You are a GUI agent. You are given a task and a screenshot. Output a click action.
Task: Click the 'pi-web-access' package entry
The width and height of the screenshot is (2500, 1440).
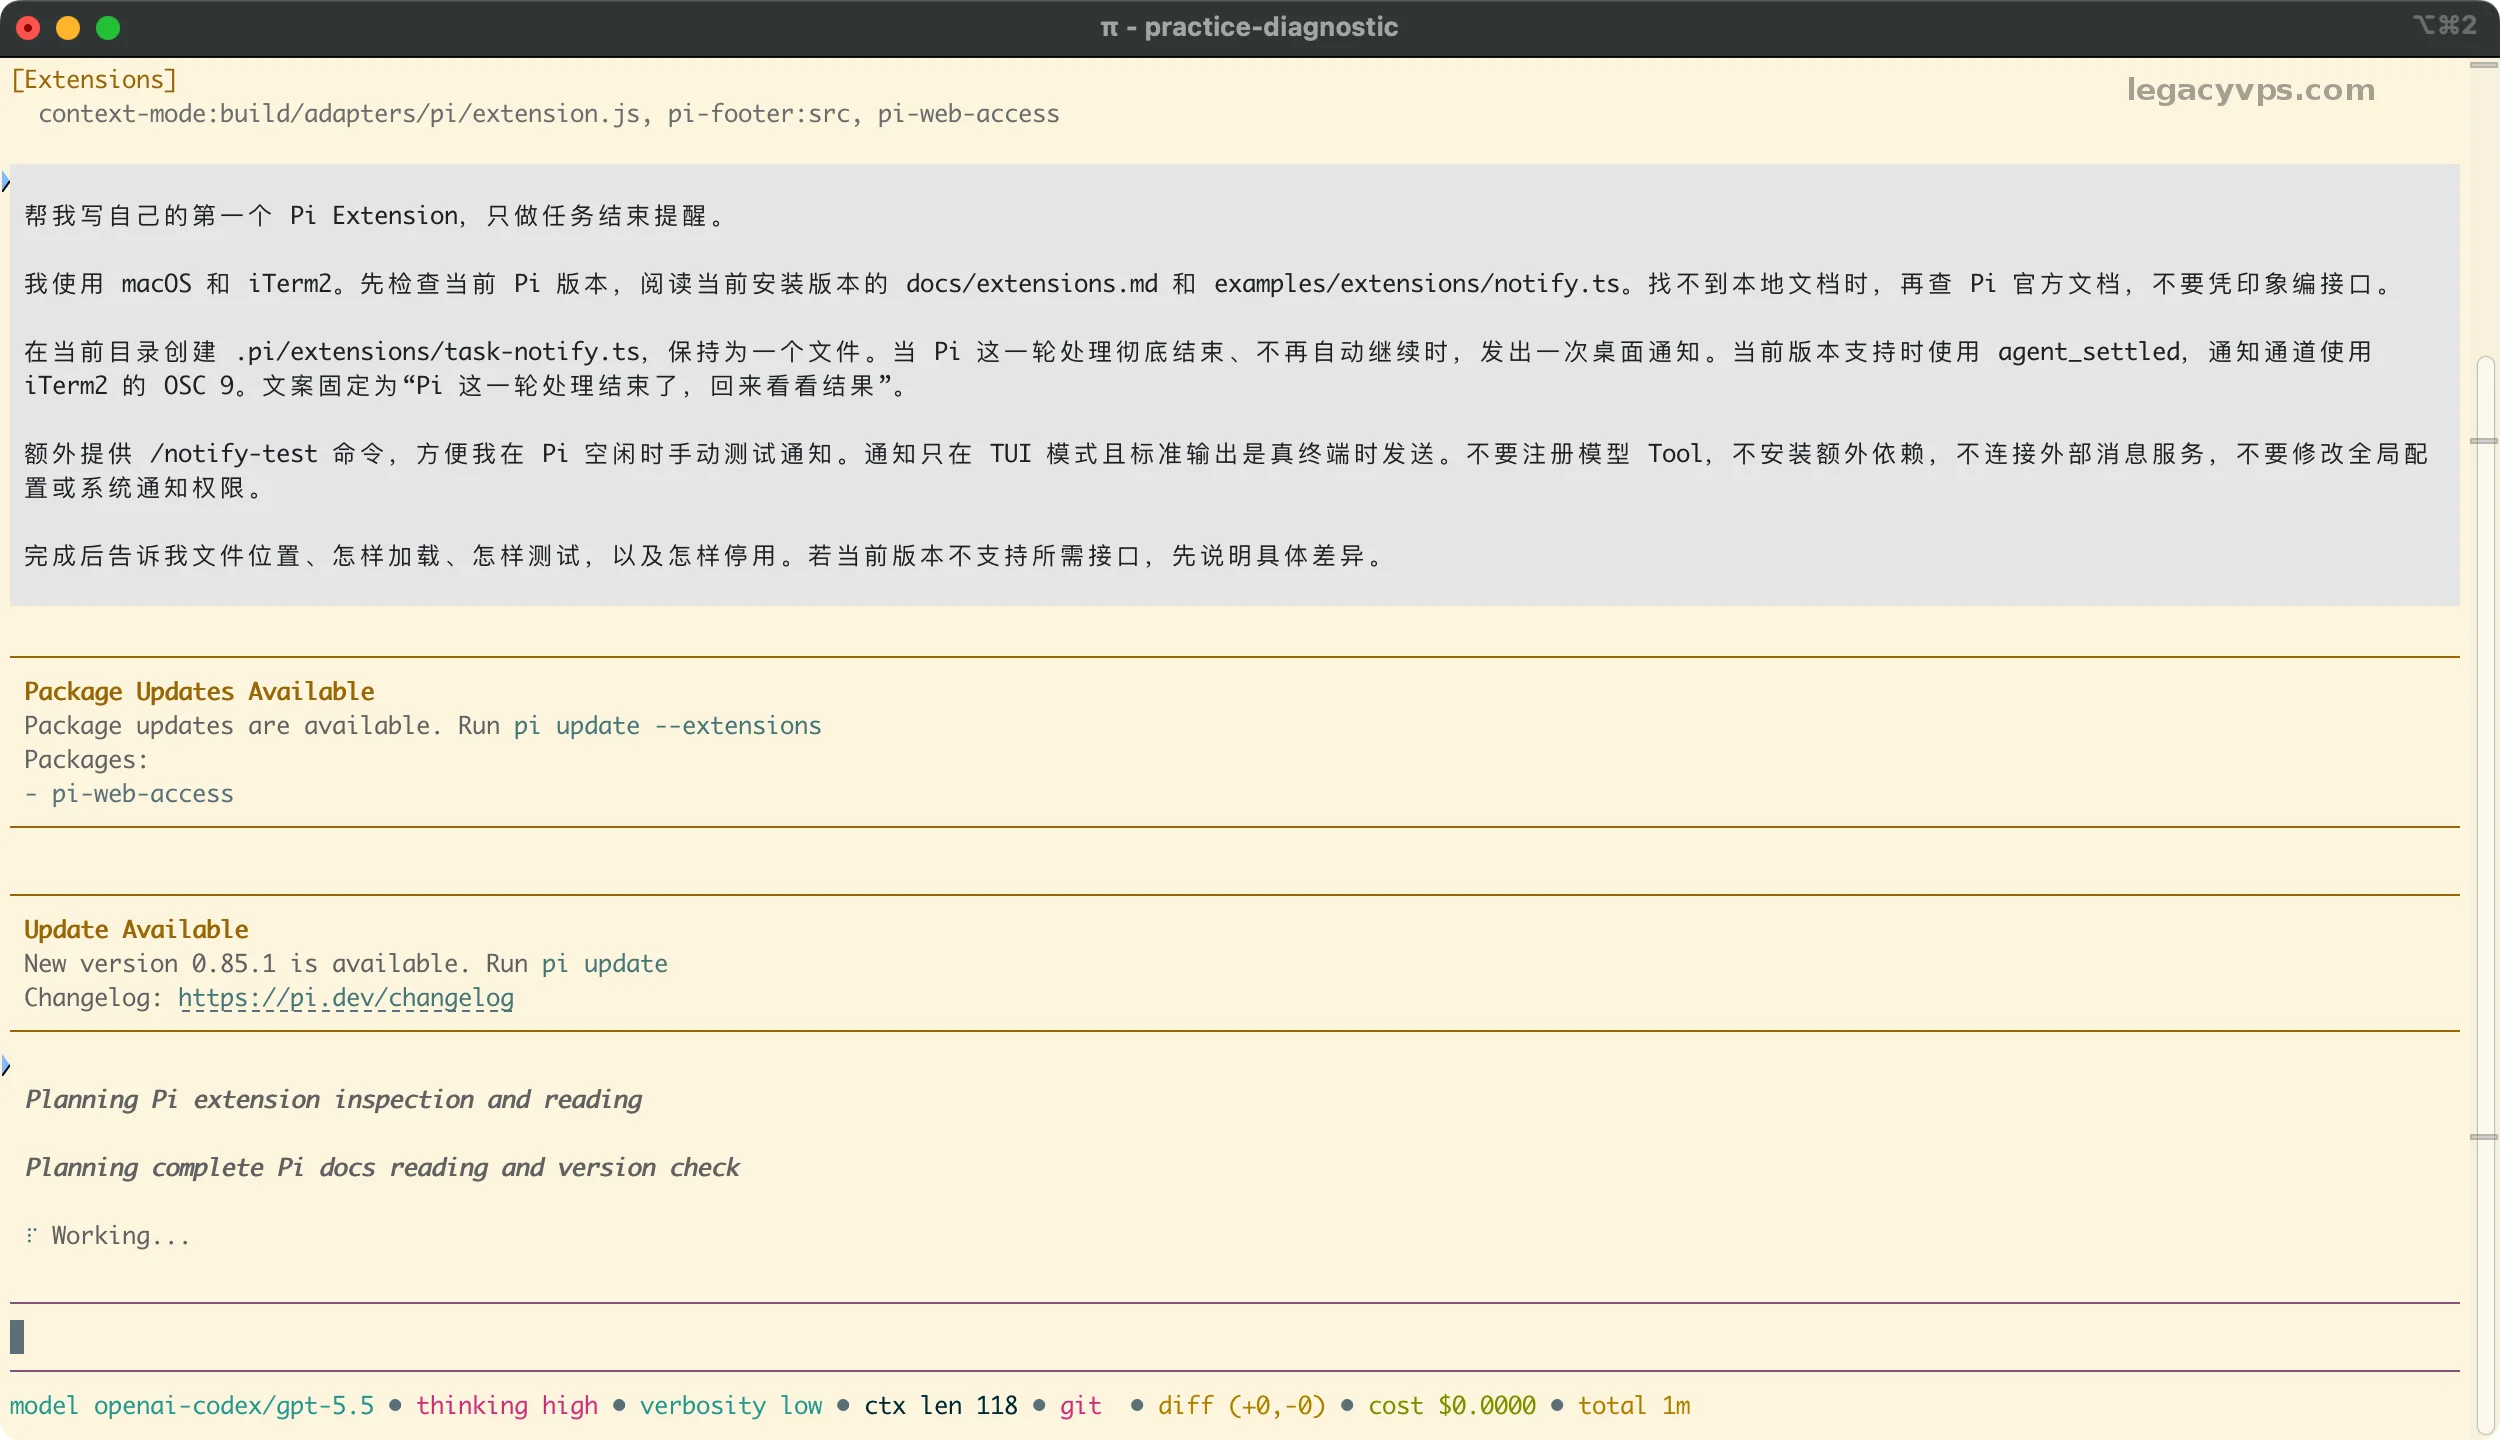tap(142, 794)
